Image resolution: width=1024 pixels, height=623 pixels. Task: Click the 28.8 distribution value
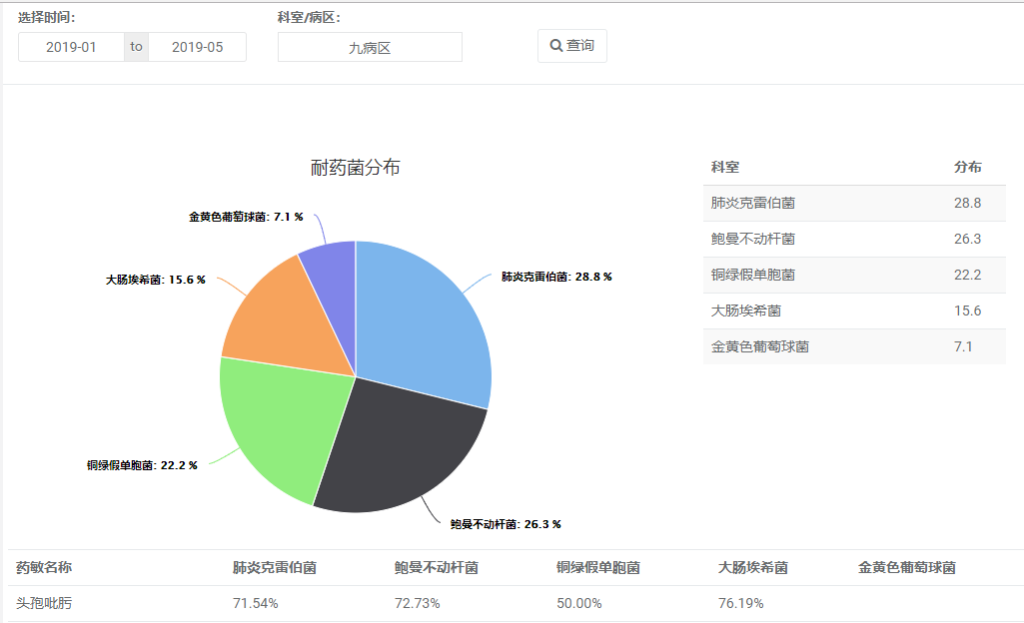coord(967,203)
